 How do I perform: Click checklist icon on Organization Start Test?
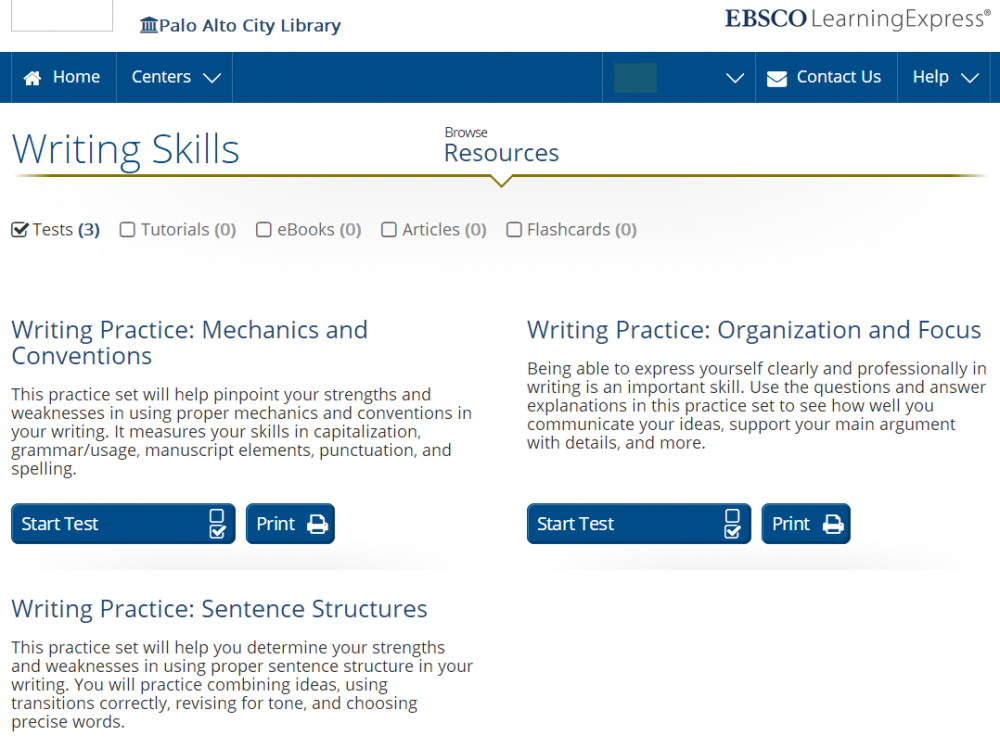733,524
